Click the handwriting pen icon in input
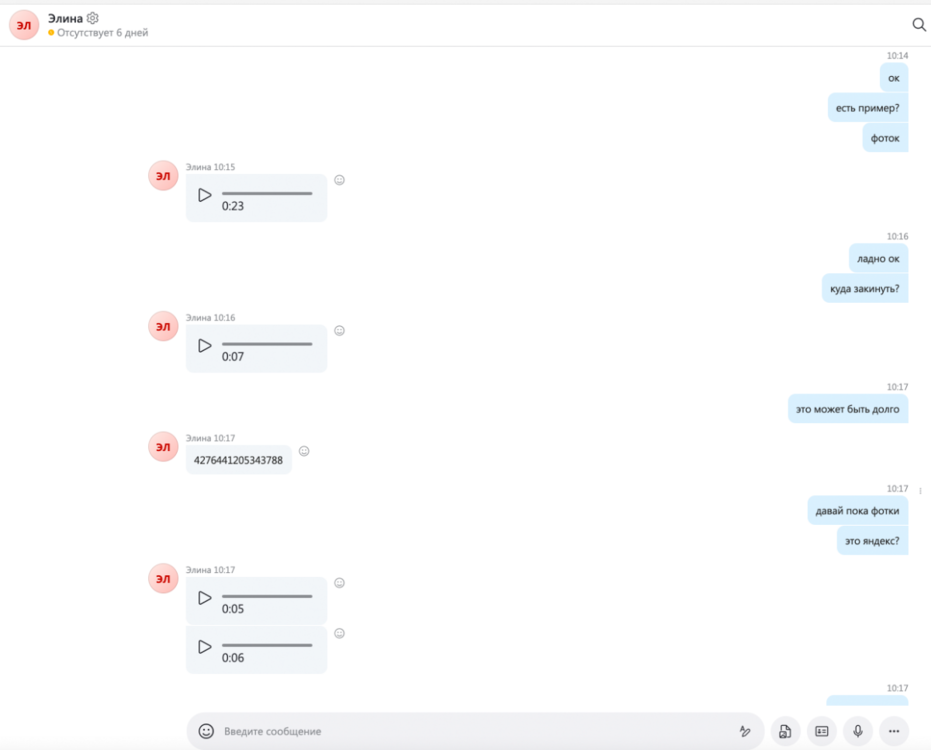931x750 pixels. (745, 731)
